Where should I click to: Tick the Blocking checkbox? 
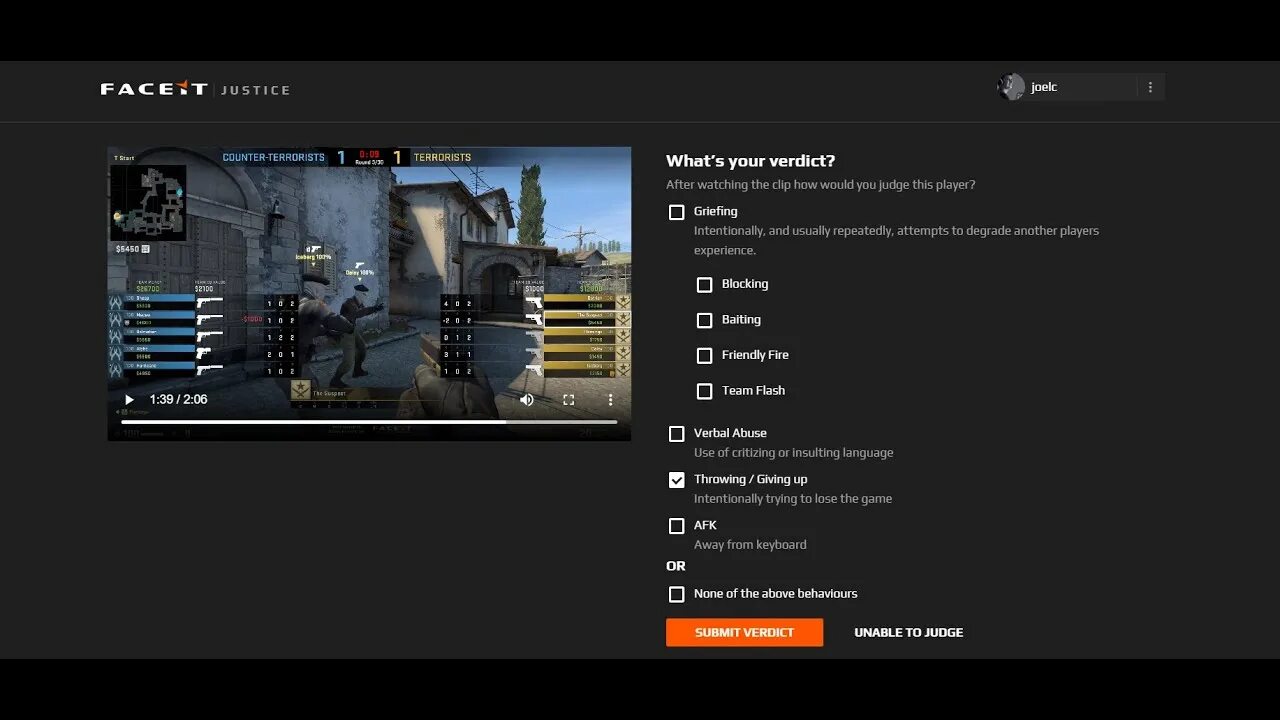coord(705,284)
